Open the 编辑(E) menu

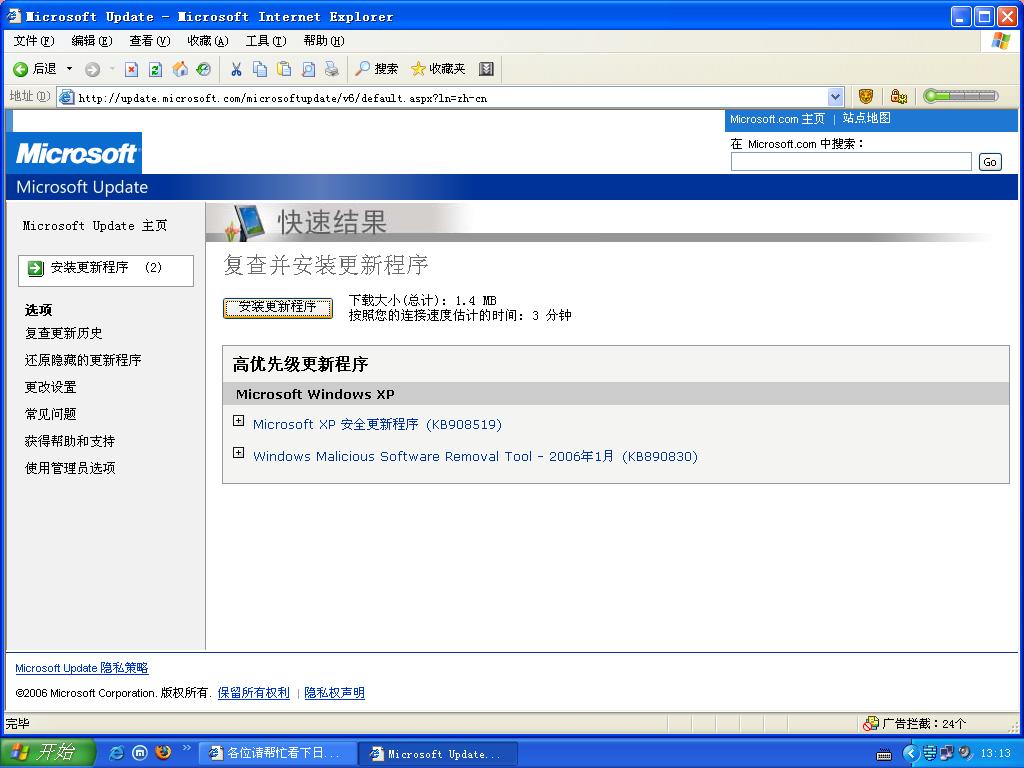pos(91,41)
